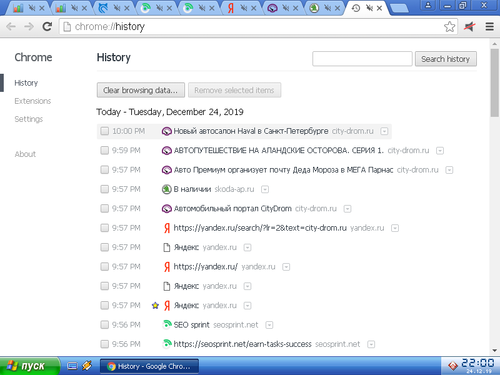The height and width of the screenshot is (375, 500).
Task: Open the https://seosprint.net/earn-tasks-success link
Action: click(242, 344)
